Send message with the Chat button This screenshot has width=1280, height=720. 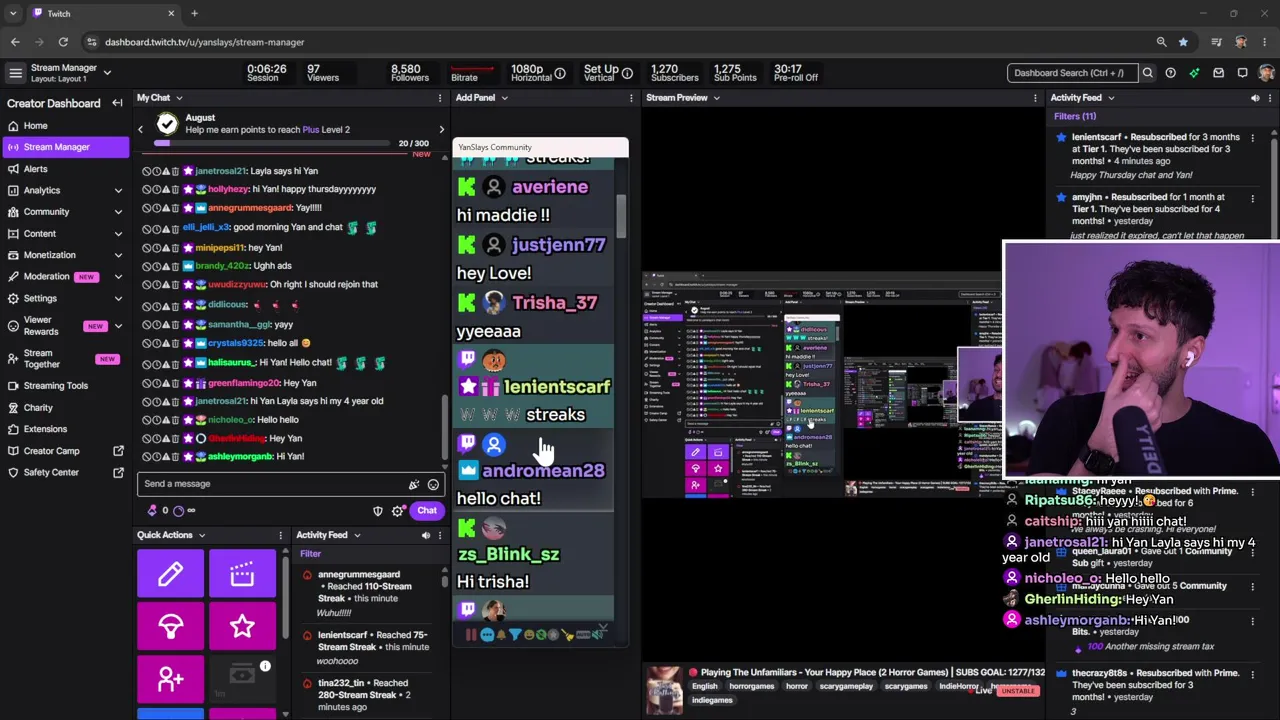[x=427, y=511]
